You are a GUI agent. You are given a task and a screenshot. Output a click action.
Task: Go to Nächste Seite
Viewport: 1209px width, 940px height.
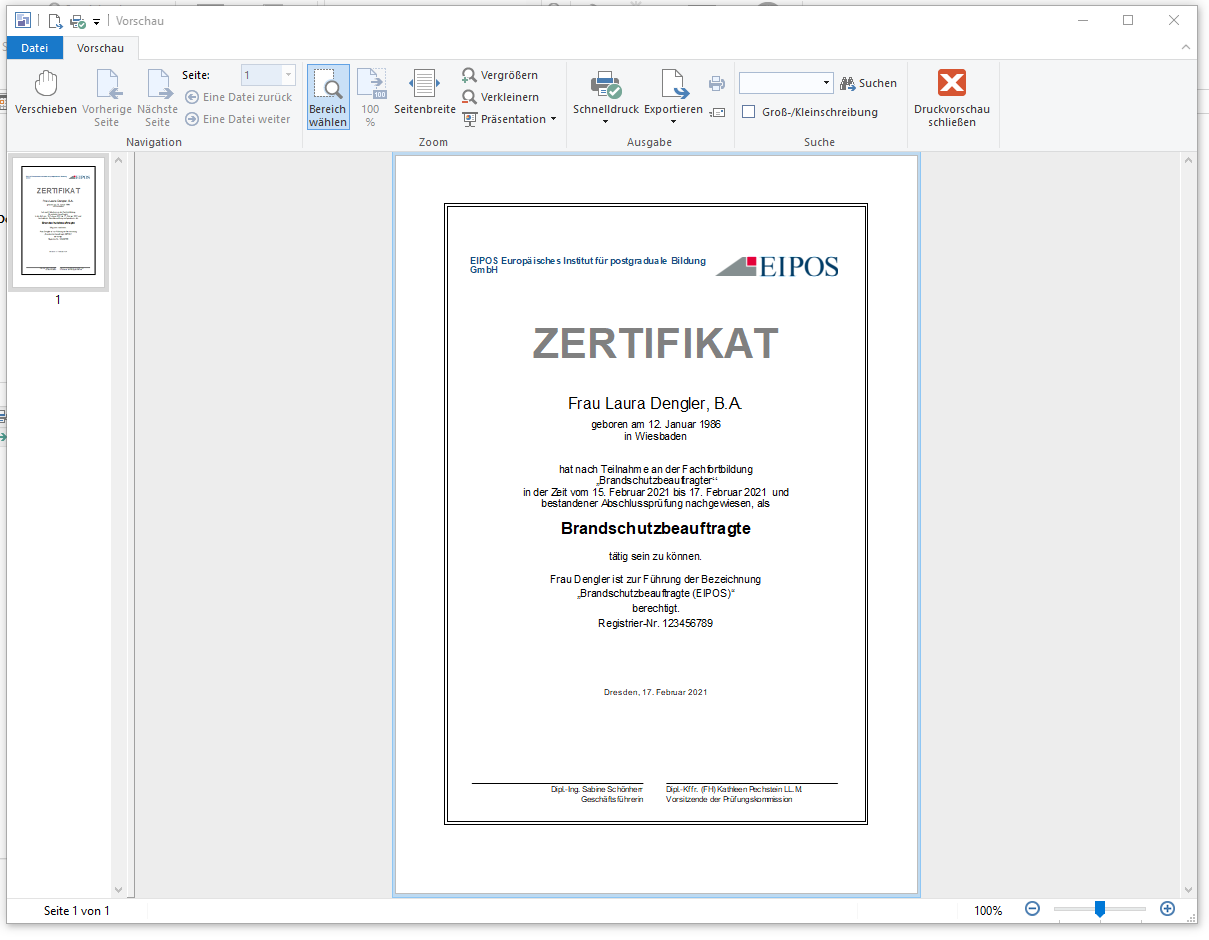157,98
